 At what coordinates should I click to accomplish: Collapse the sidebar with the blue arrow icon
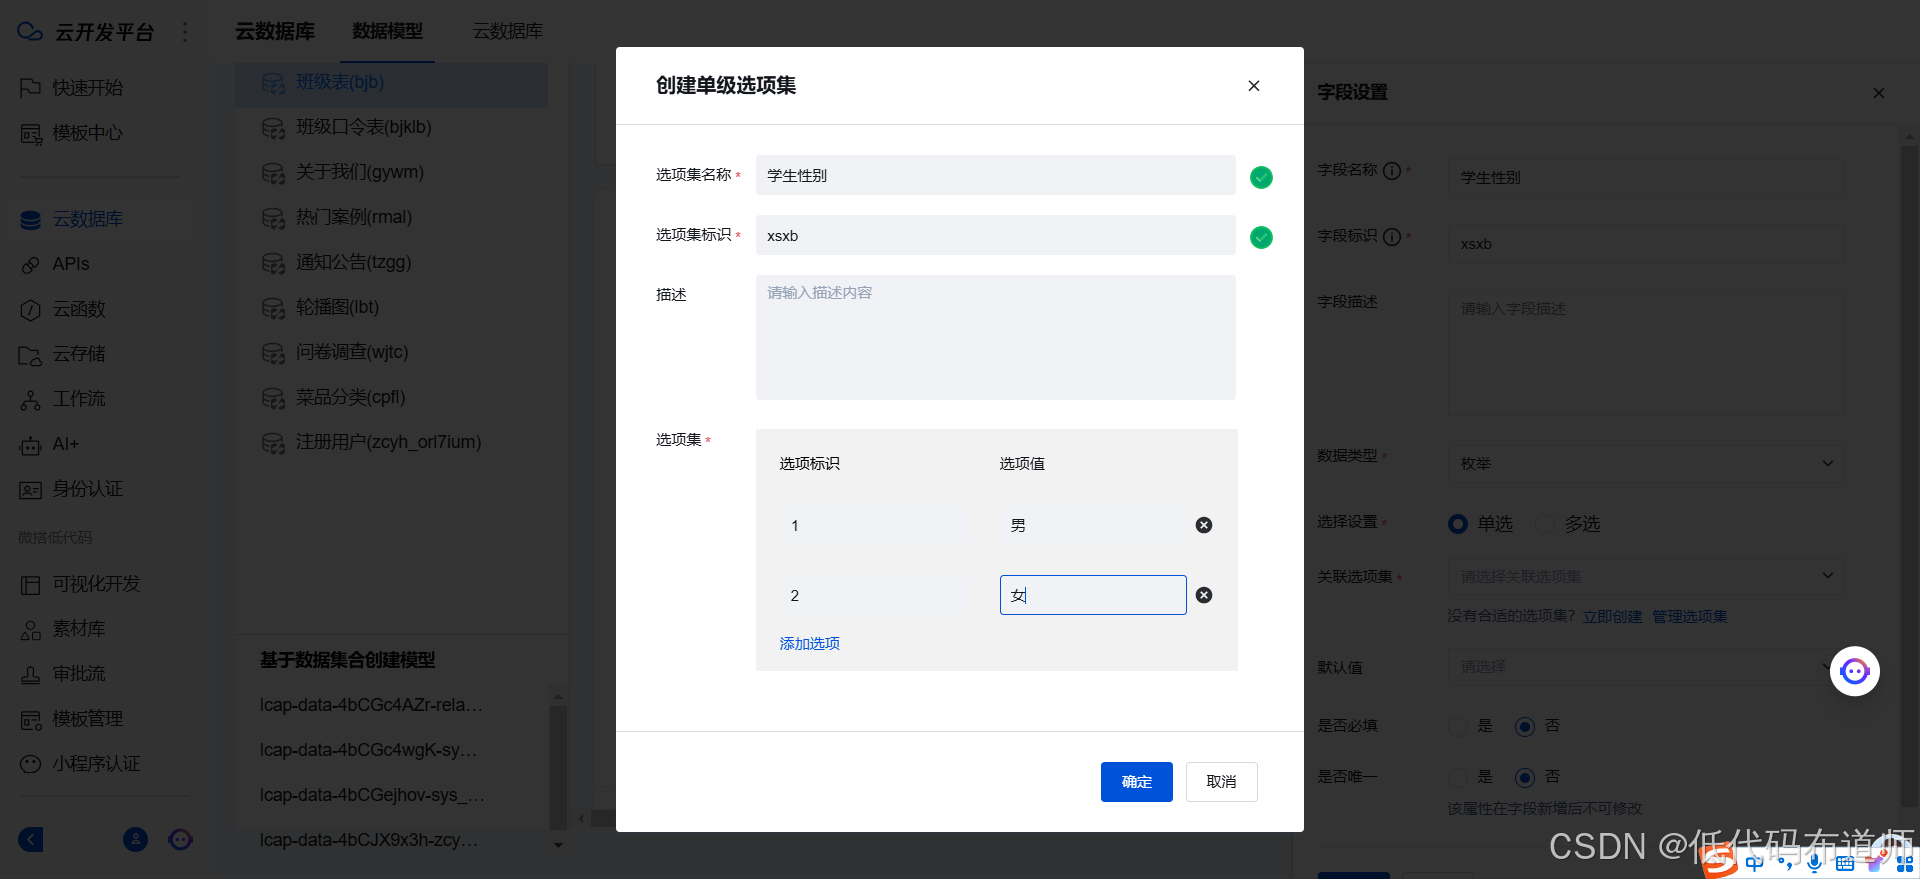pyautogui.click(x=31, y=839)
